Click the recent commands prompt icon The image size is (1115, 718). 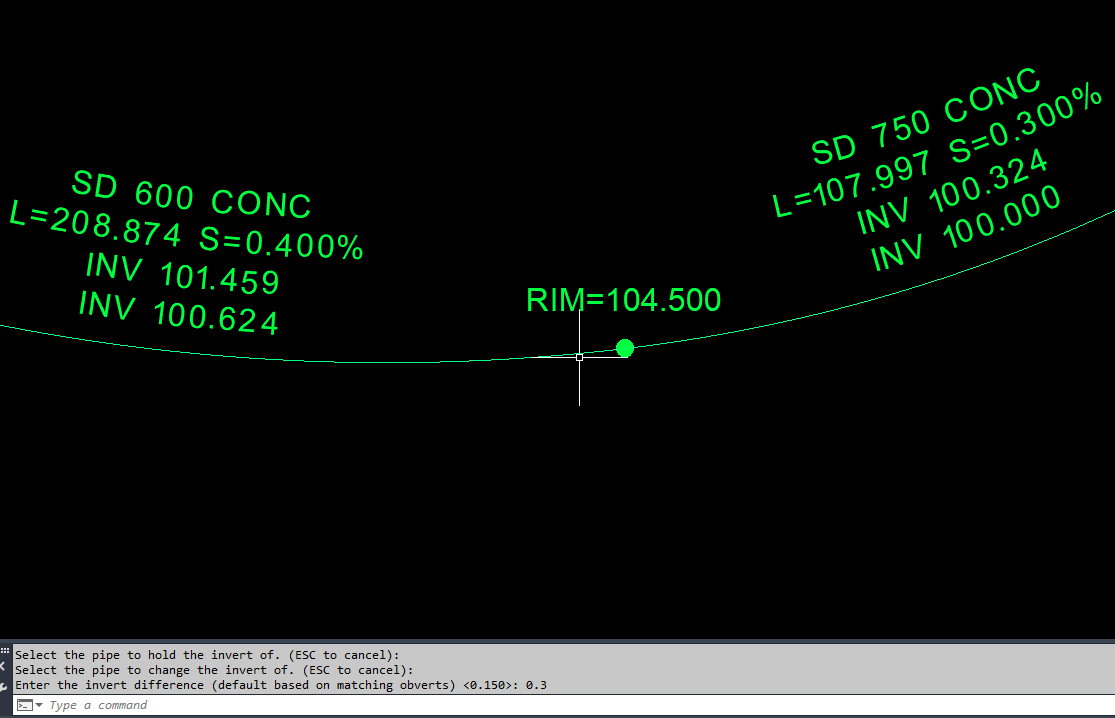pos(24,705)
